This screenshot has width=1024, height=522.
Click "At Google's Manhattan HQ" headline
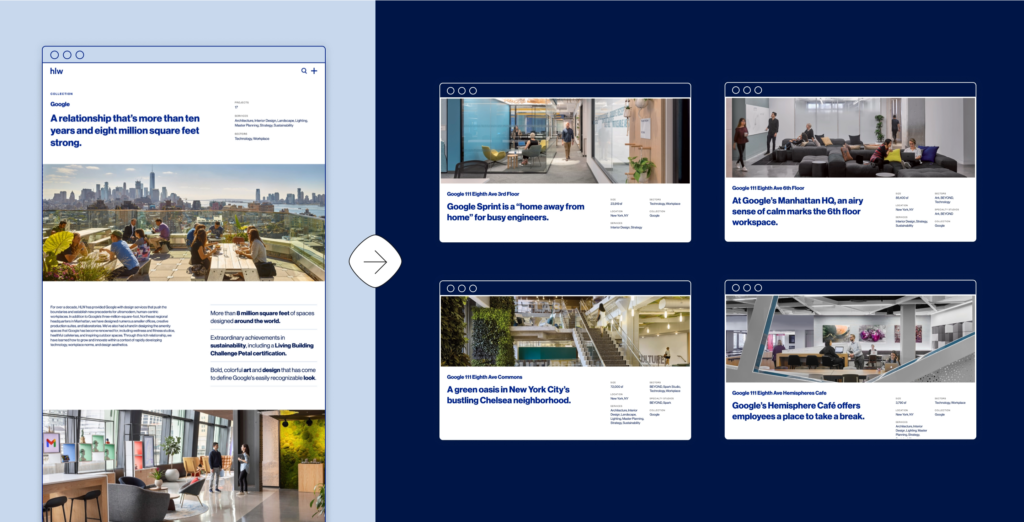(797, 211)
